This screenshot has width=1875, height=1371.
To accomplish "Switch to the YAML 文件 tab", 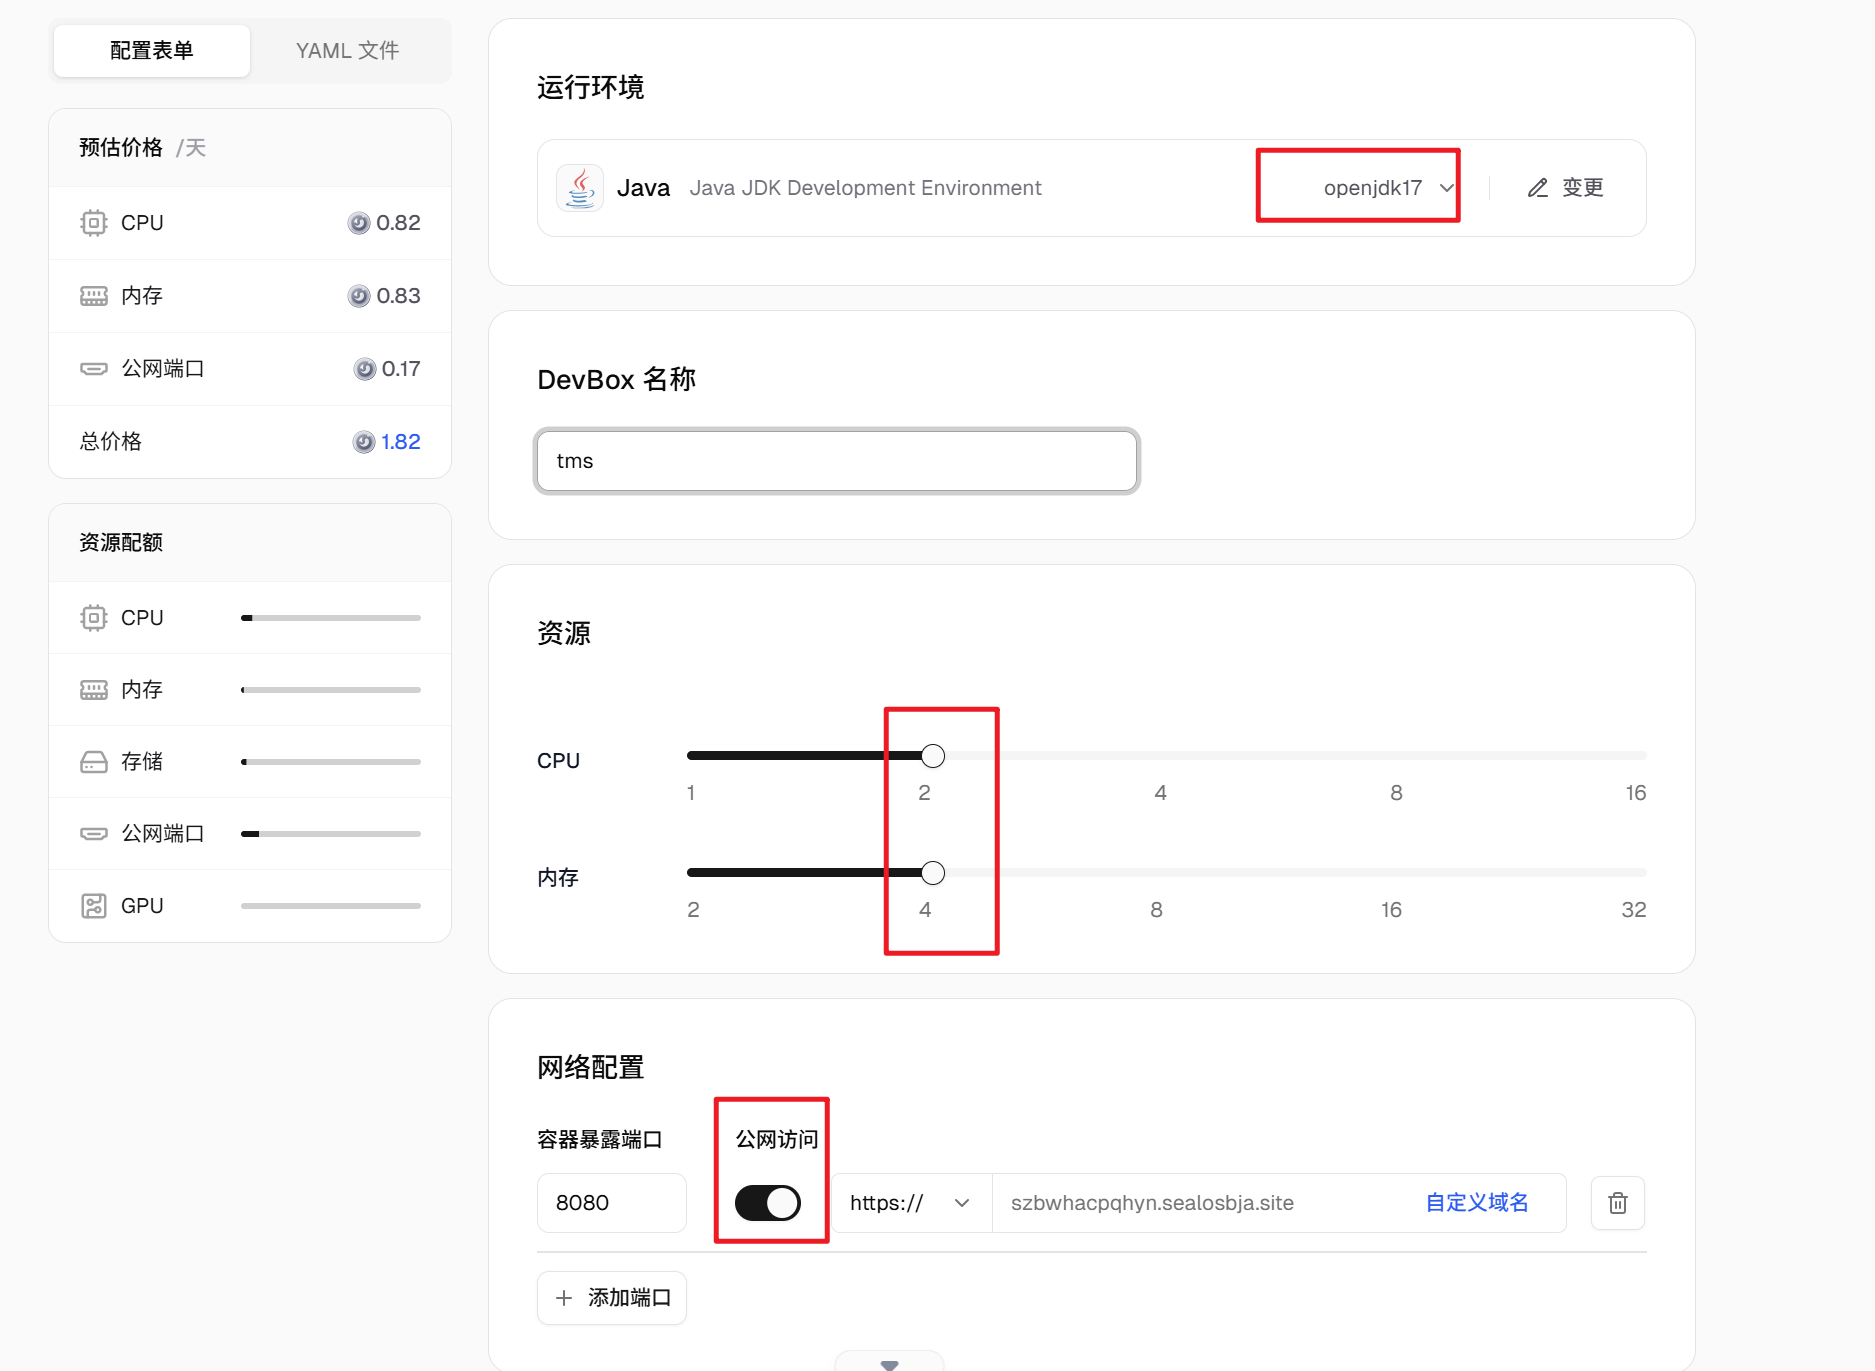I will tap(347, 51).
